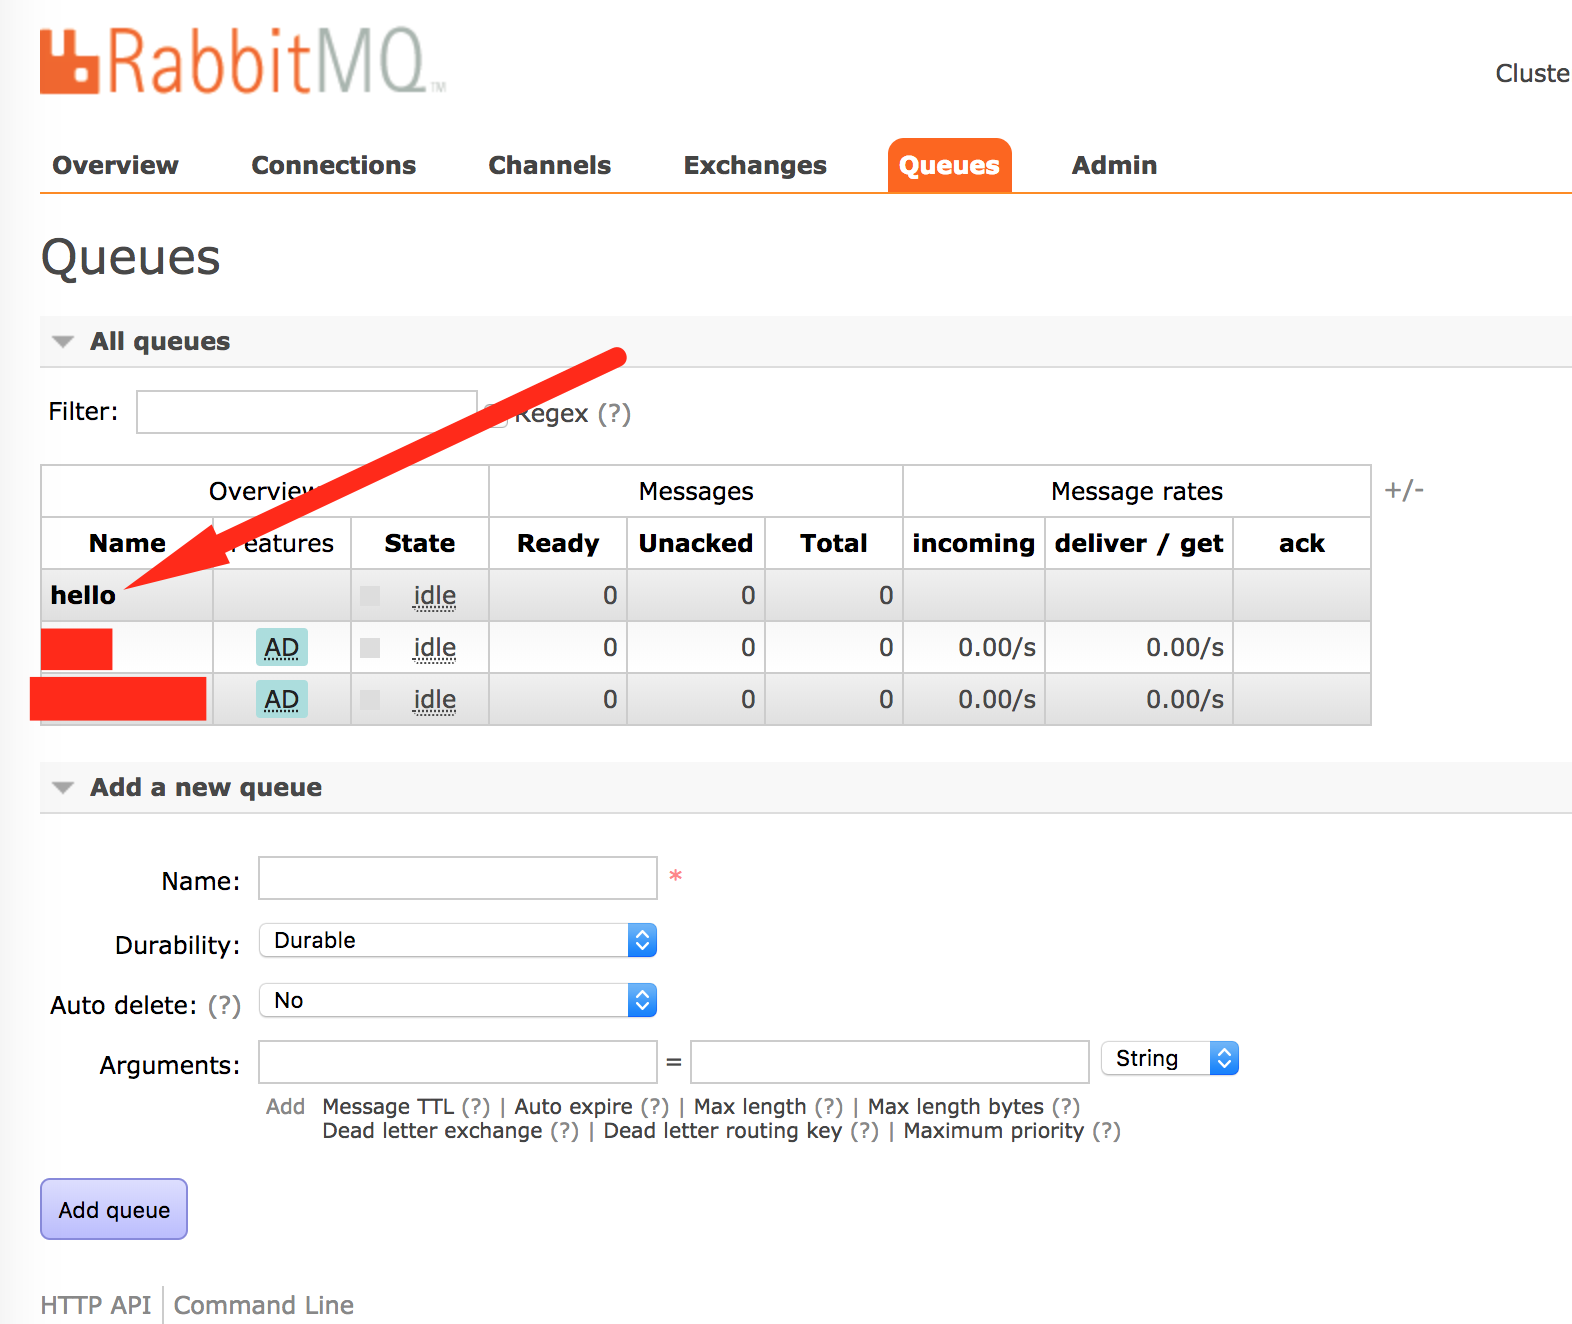This screenshot has width=1572, height=1324.
Task: Click help icon for Maximum priority
Action: click(x=1105, y=1131)
